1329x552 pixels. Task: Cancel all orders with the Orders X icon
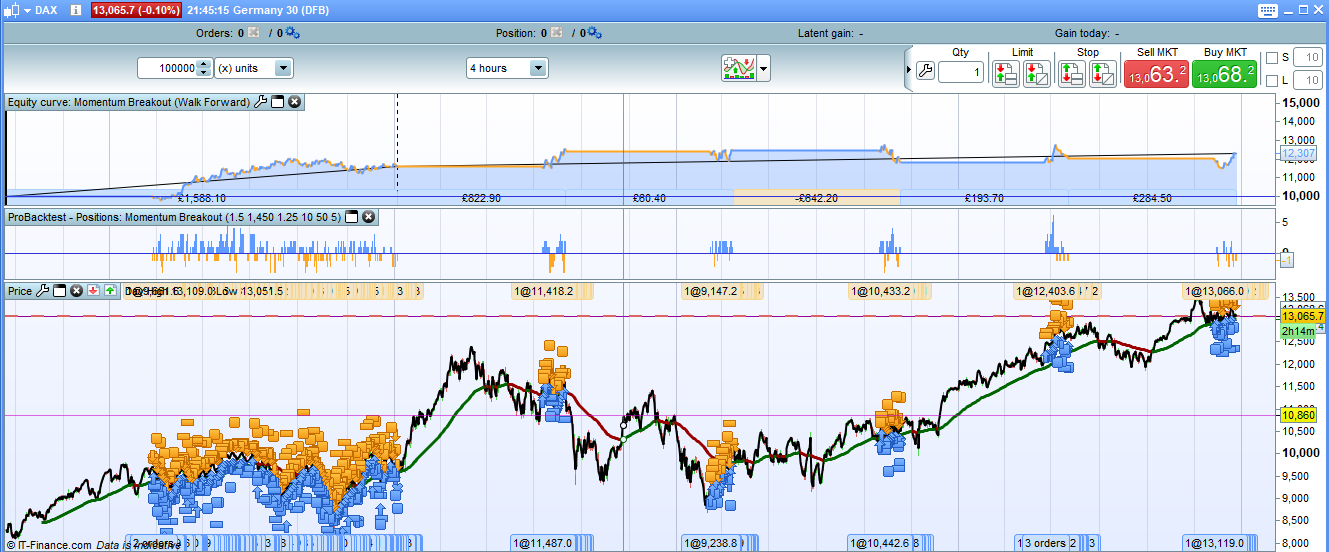253,33
